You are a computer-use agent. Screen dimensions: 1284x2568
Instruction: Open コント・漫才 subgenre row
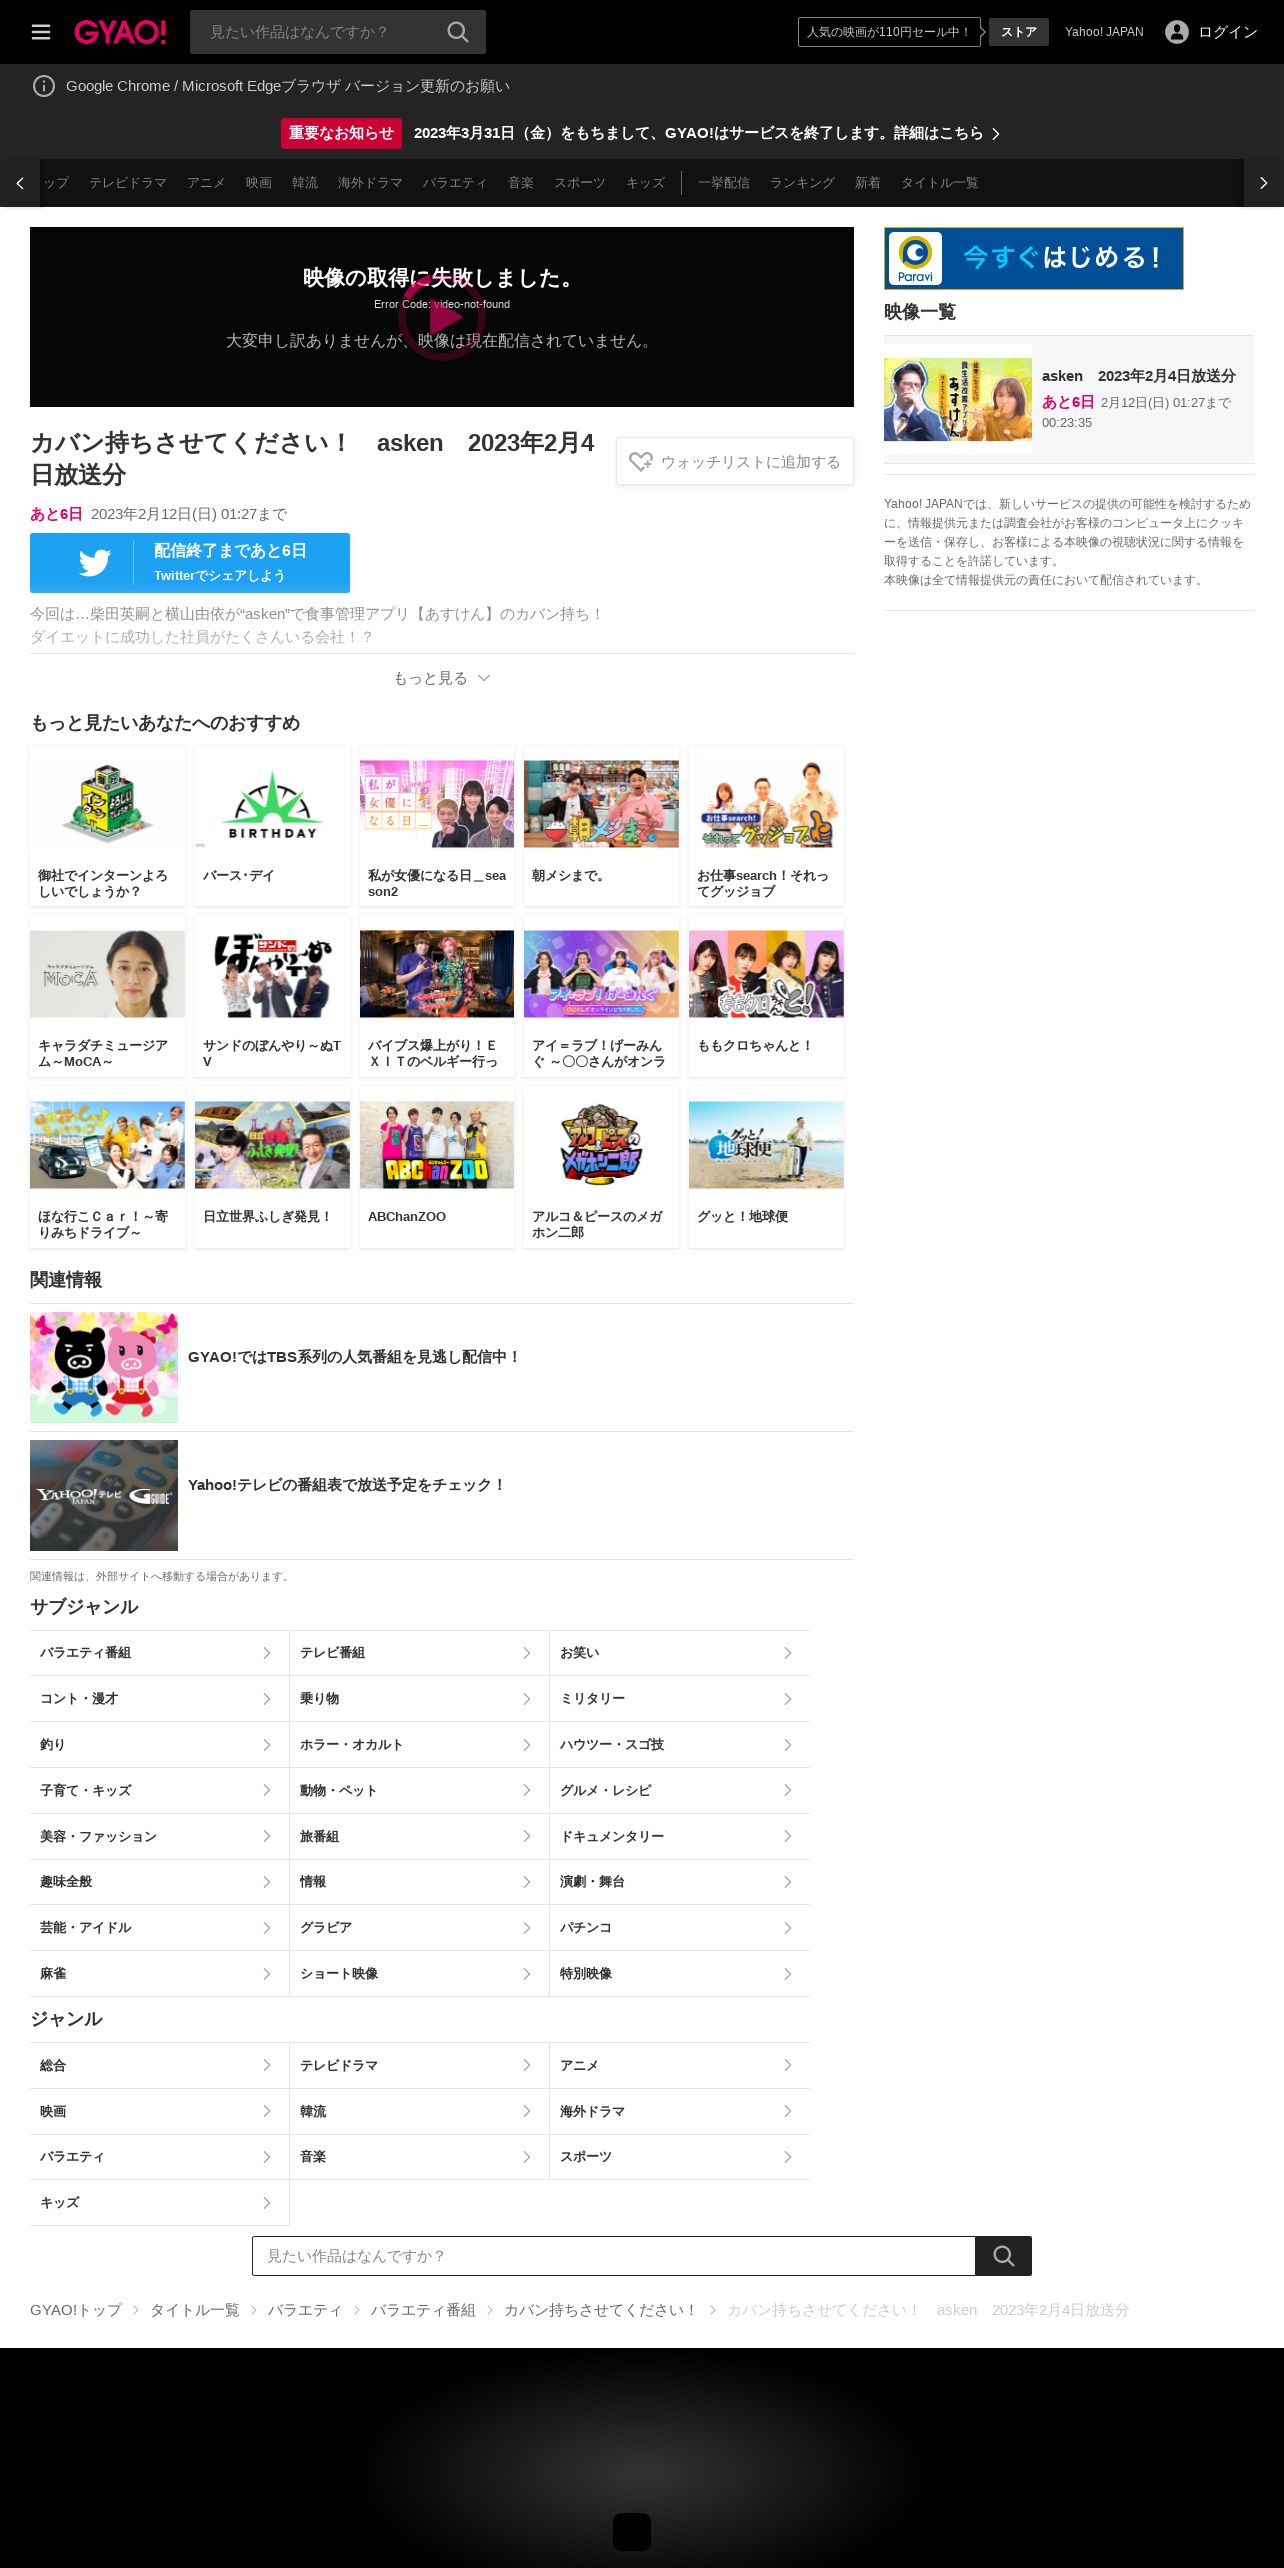159,1699
